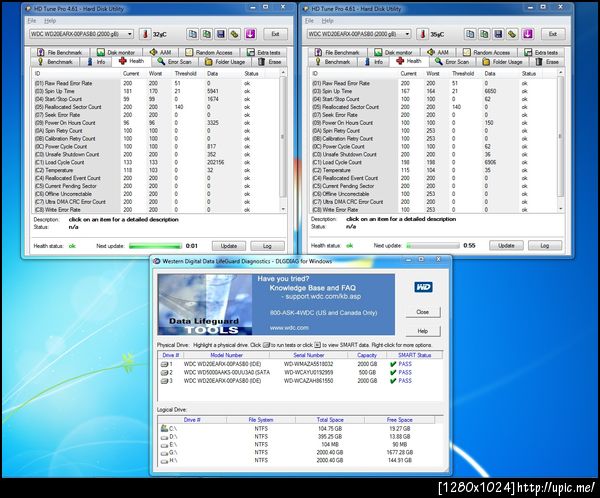
Task: Click Update button in left HD Tune window
Action: (x=229, y=246)
